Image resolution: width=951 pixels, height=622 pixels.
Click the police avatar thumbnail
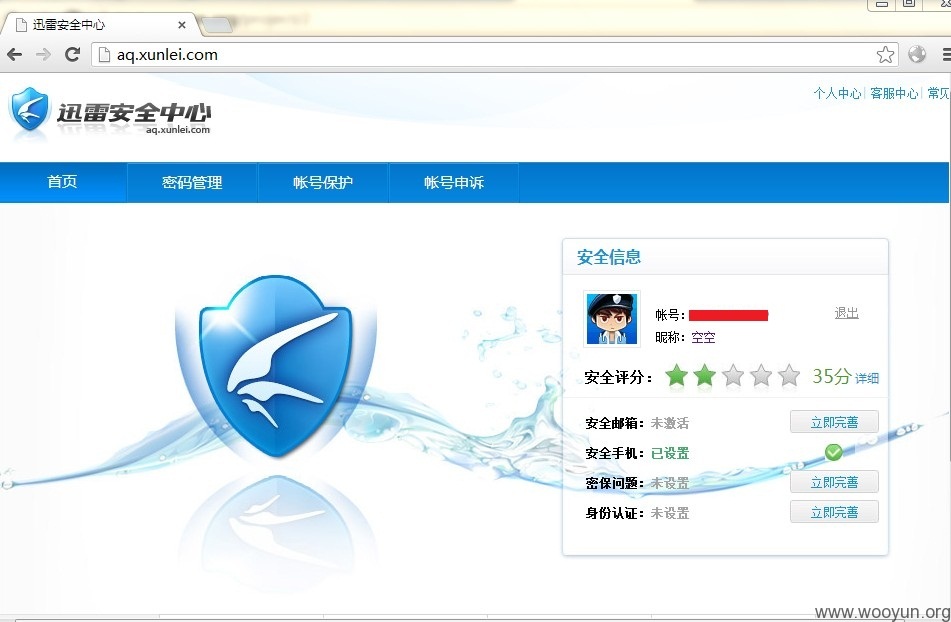(611, 319)
